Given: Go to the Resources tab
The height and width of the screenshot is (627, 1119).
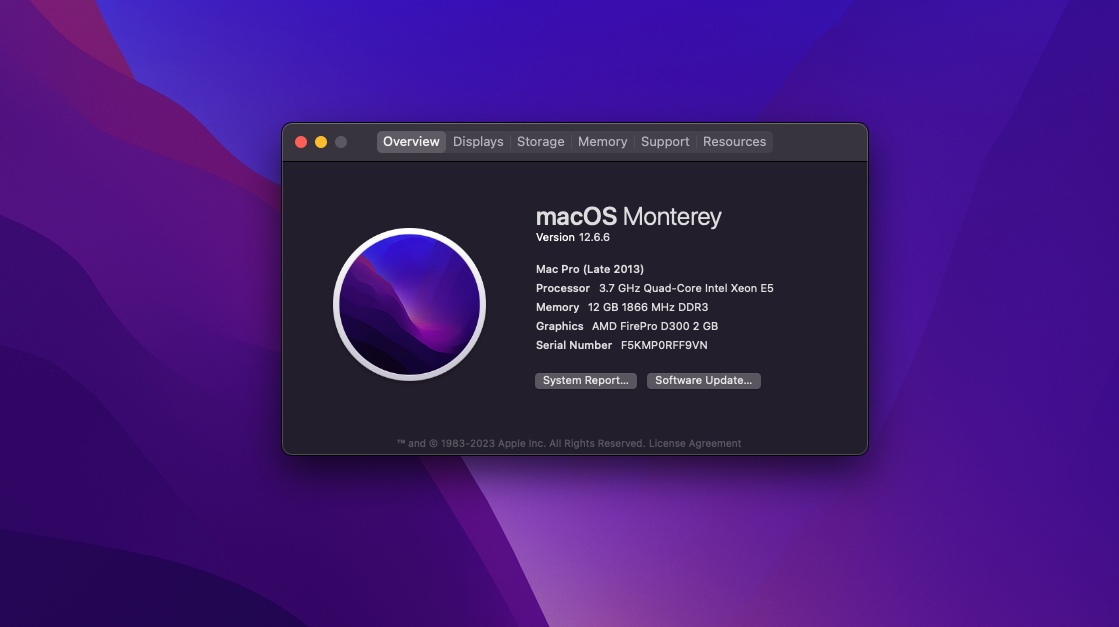Looking at the screenshot, I should (x=734, y=141).
